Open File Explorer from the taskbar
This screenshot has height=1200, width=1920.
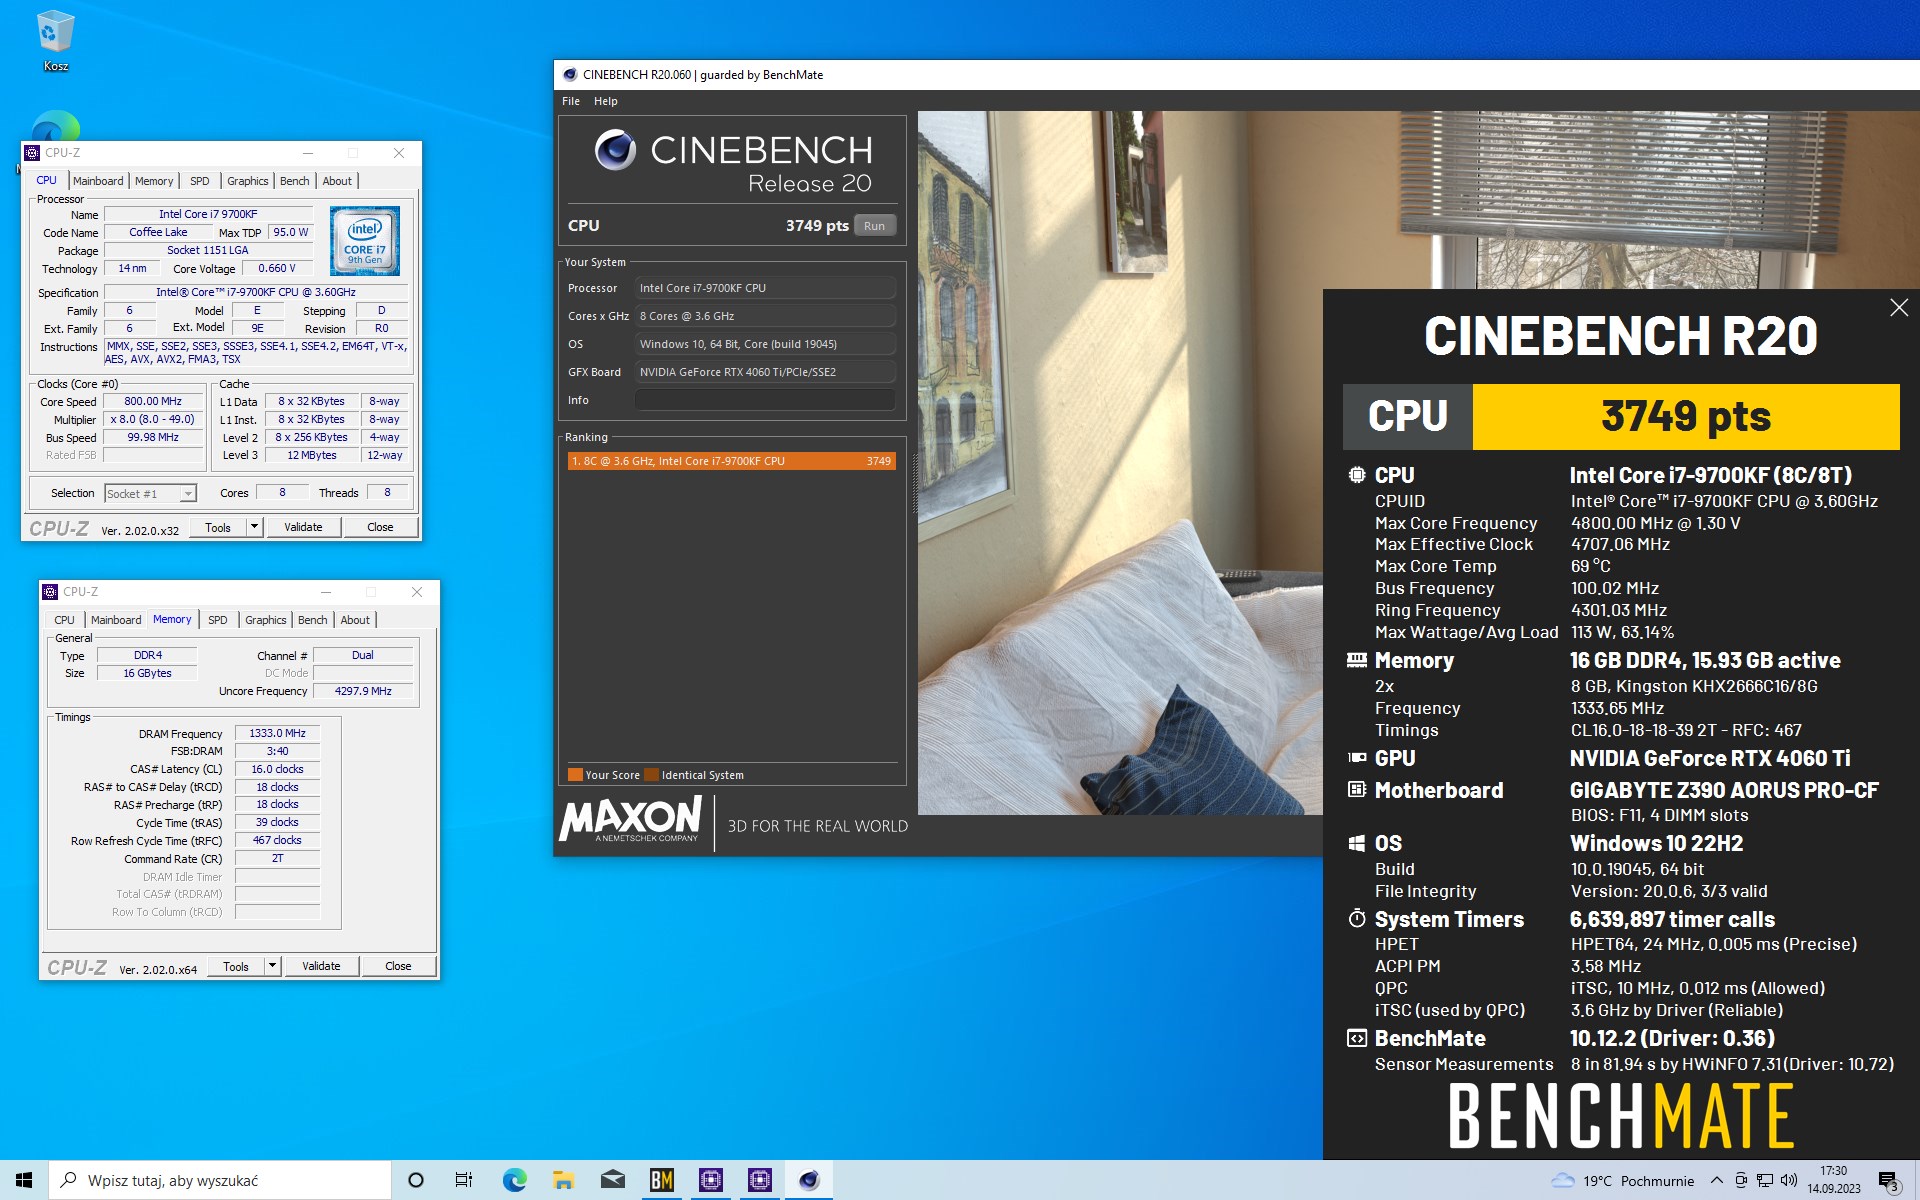pyautogui.click(x=563, y=1180)
